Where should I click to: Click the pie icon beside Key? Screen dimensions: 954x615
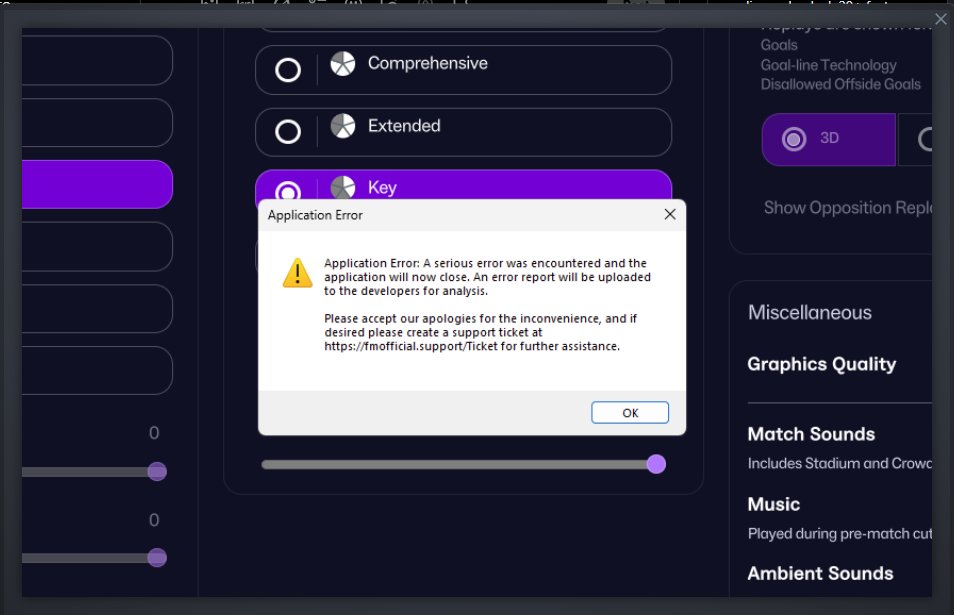(343, 187)
